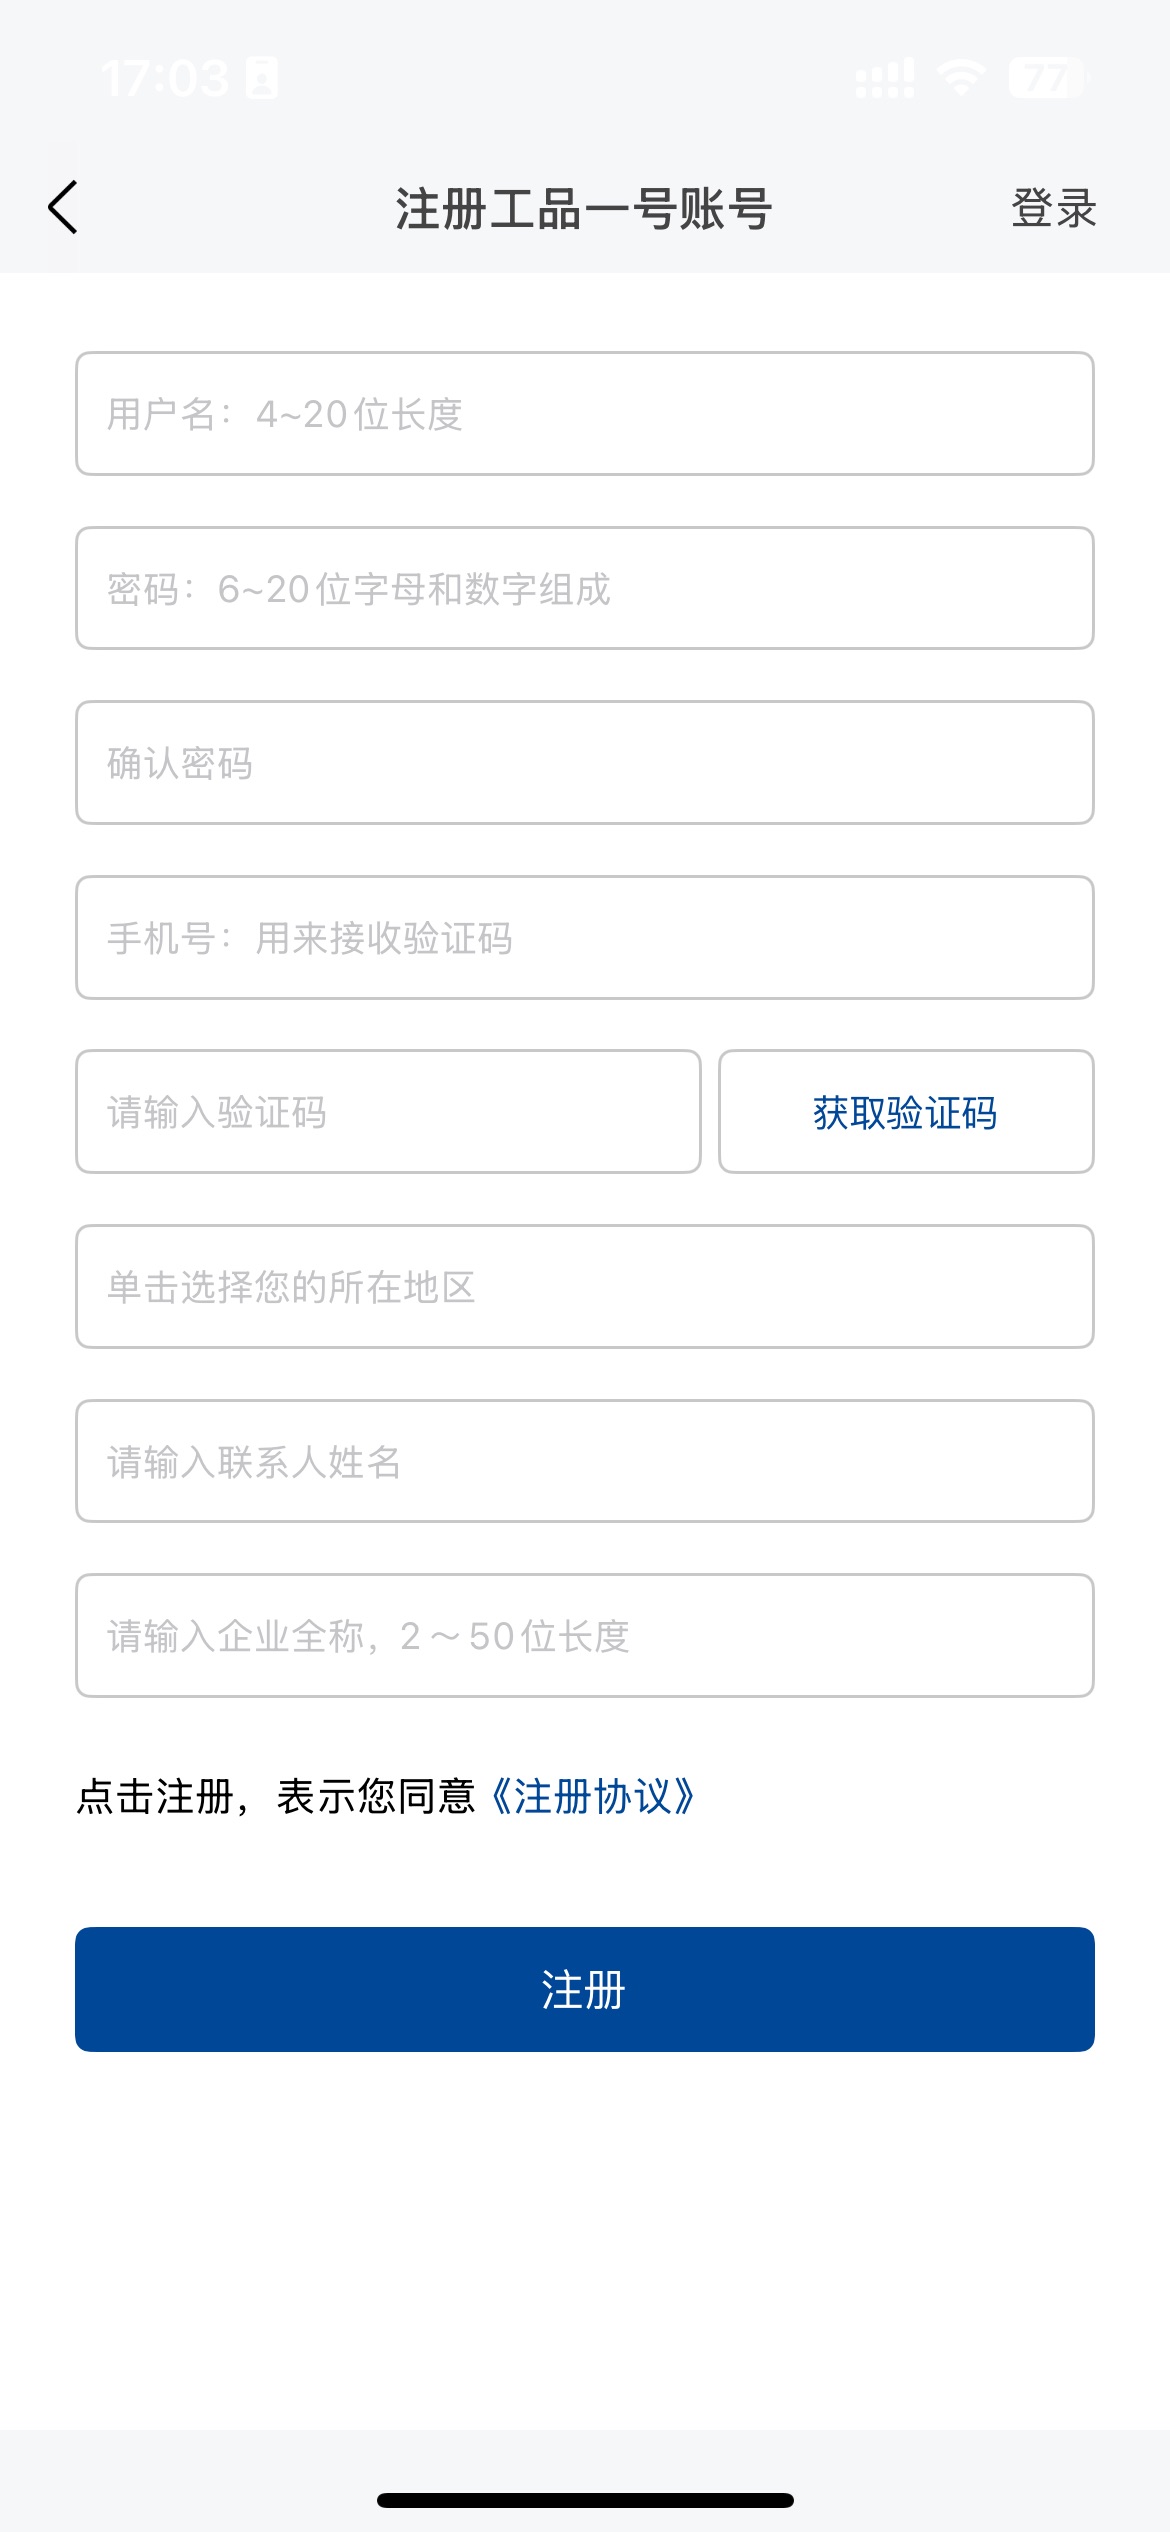Focus the 用户名 username input field
This screenshot has width=1170, height=2532.
584,413
